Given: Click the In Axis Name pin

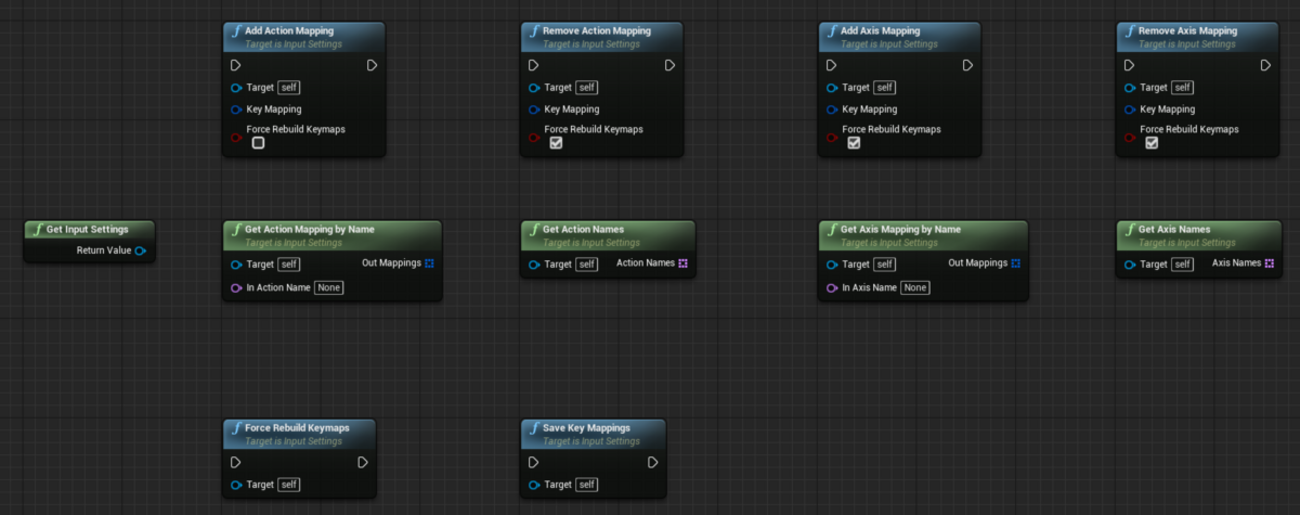Looking at the screenshot, I should pos(833,288).
